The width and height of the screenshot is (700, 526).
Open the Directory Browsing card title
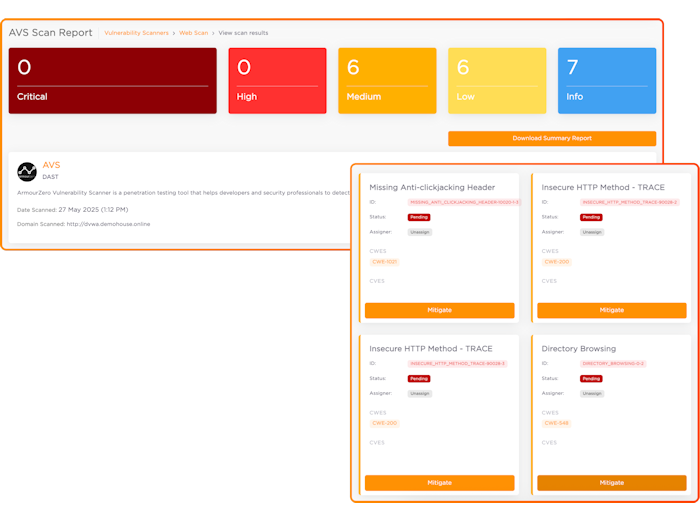(x=579, y=349)
